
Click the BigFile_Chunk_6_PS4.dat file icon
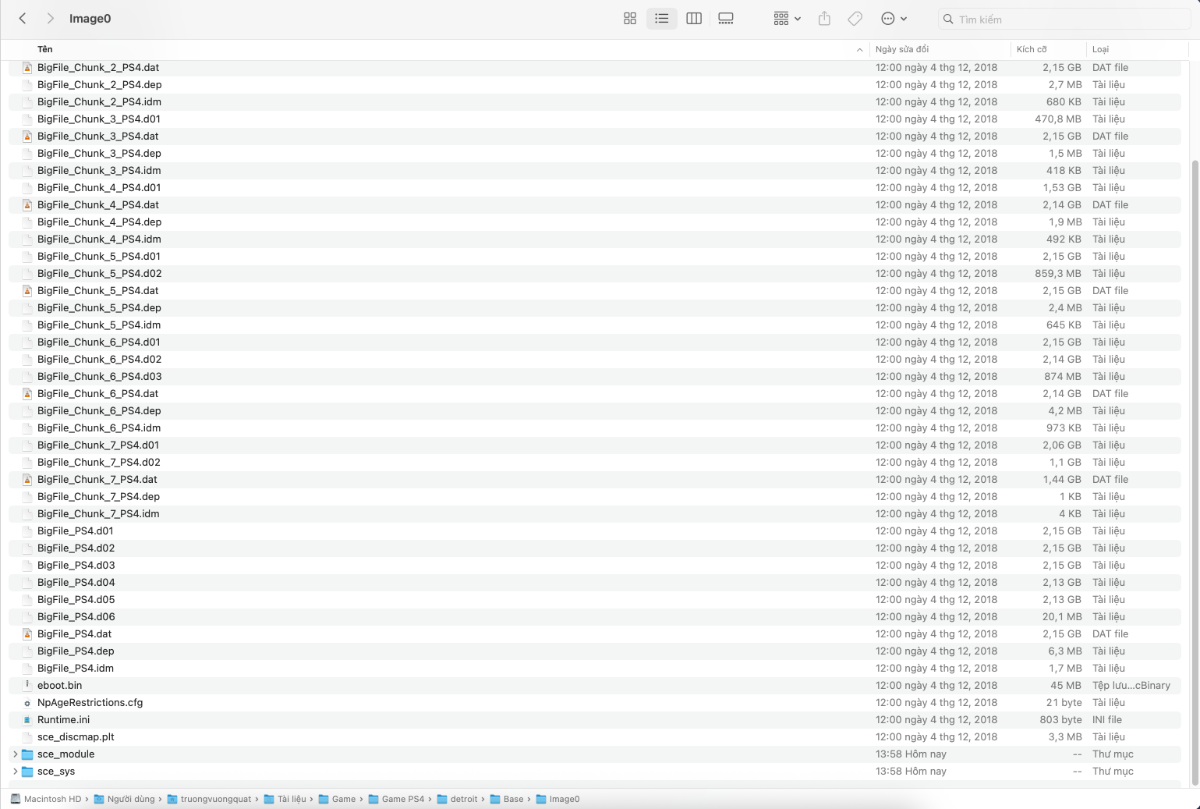tap(27, 394)
